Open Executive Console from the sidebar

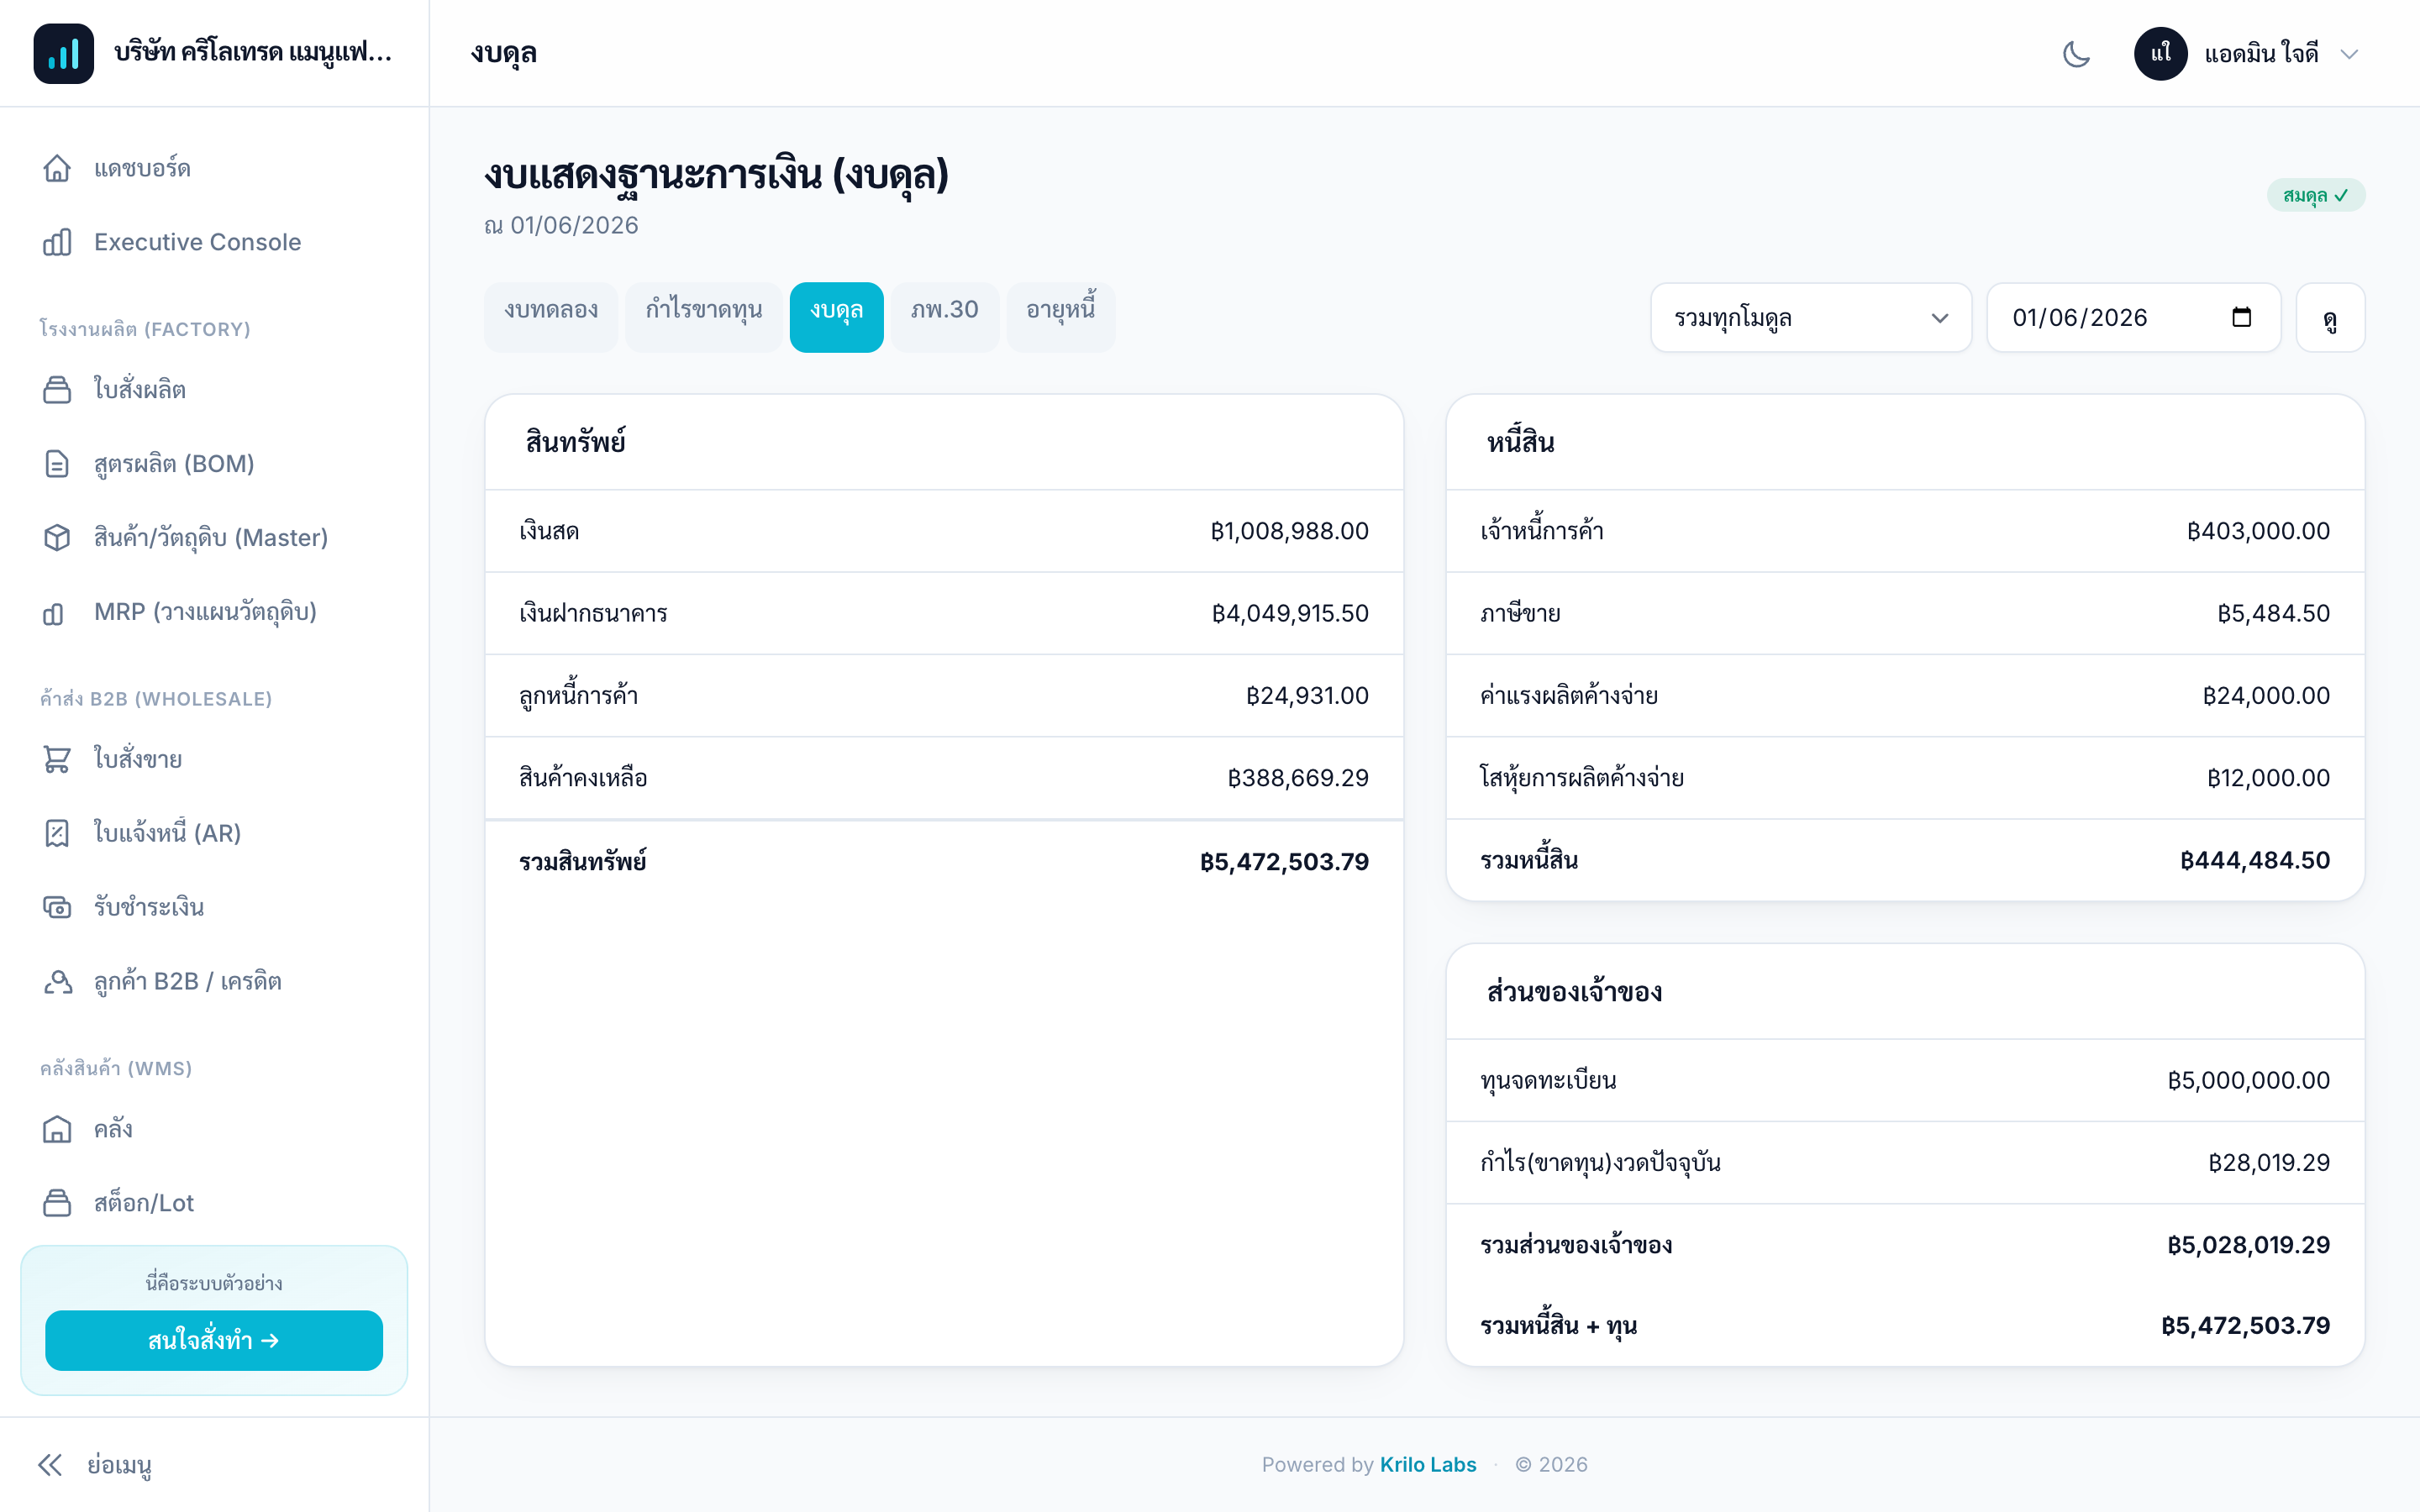[214, 242]
